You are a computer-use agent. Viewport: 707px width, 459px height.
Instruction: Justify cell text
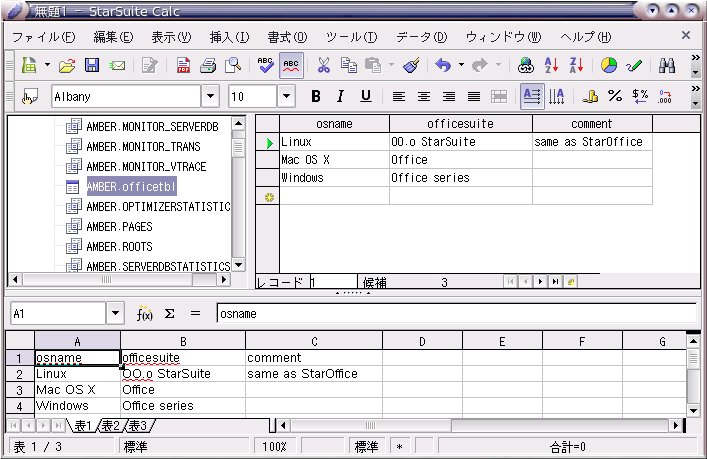474,96
